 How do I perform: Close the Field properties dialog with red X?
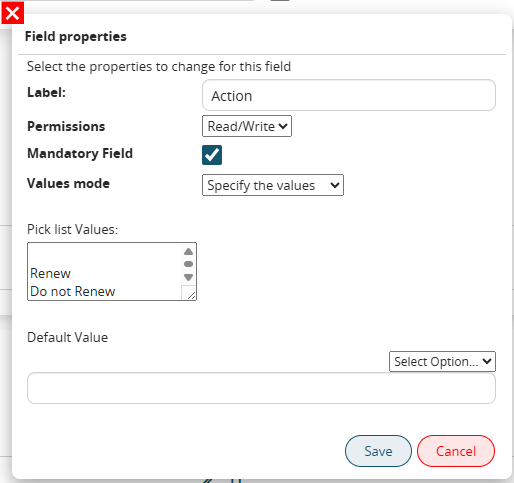13,13
